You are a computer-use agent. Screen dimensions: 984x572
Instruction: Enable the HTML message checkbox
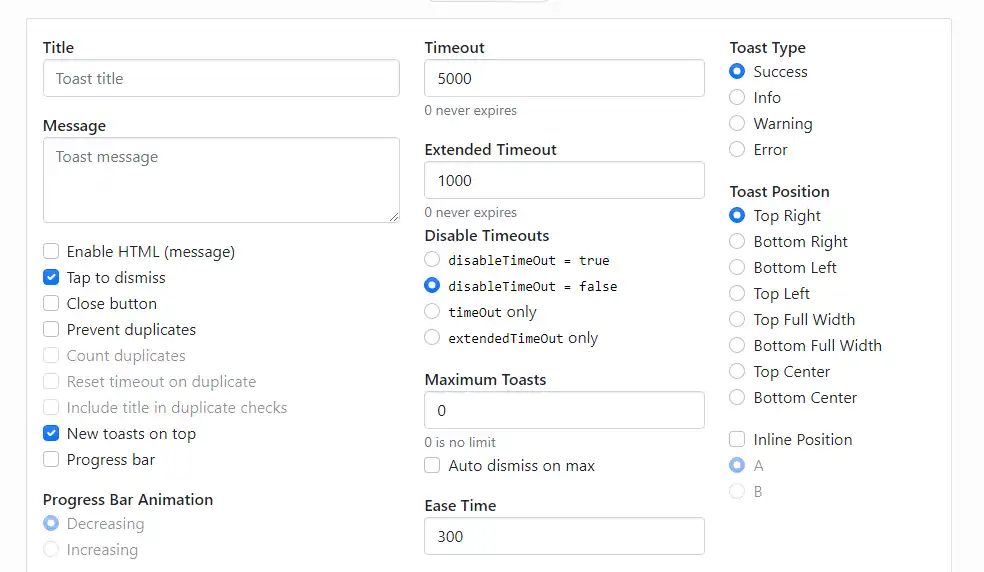(51, 252)
